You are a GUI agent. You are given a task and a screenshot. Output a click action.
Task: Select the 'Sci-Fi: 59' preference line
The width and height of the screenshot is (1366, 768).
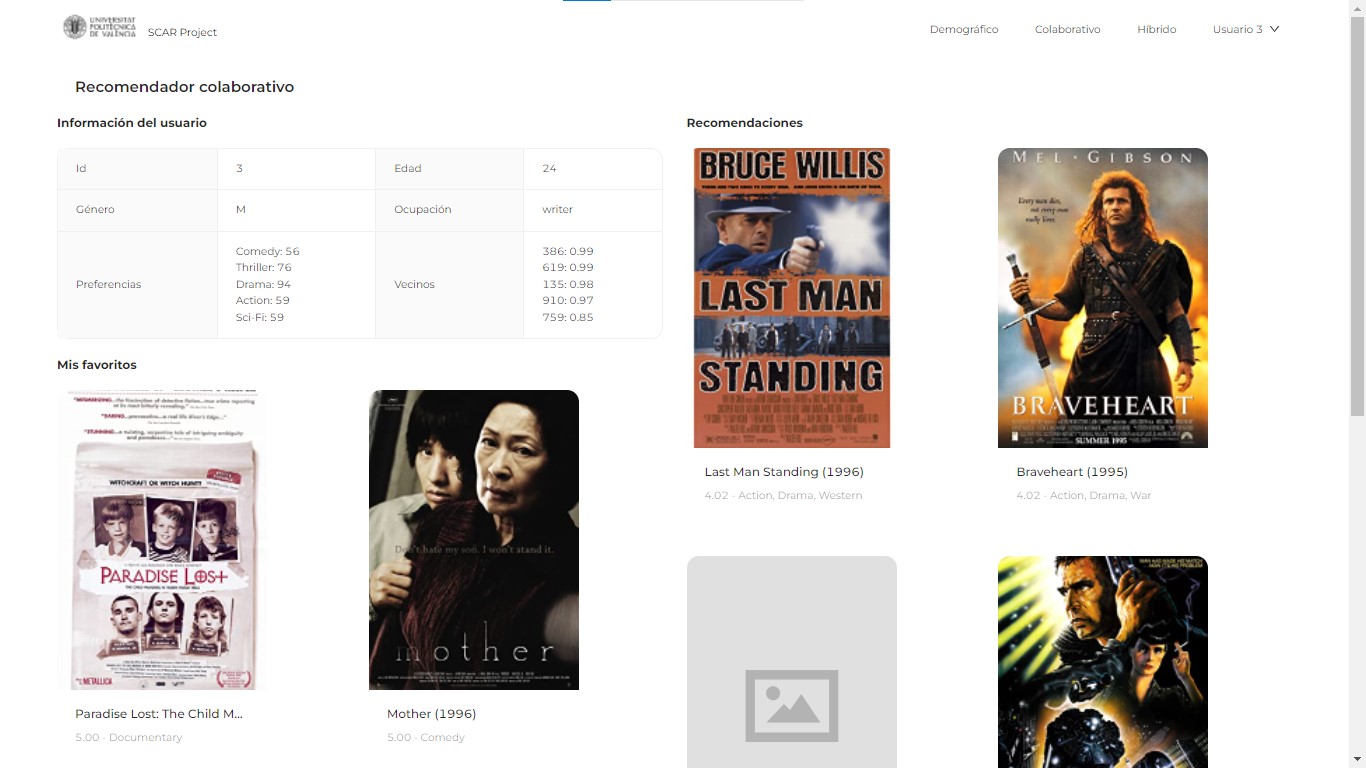coord(260,317)
